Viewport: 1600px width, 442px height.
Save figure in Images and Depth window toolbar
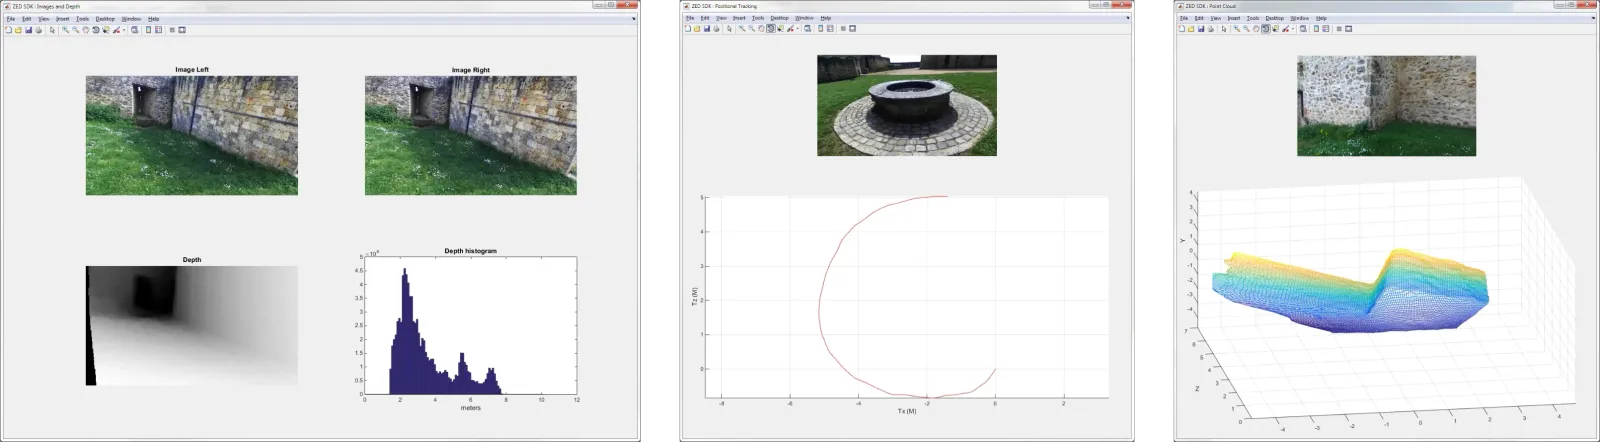tap(28, 30)
